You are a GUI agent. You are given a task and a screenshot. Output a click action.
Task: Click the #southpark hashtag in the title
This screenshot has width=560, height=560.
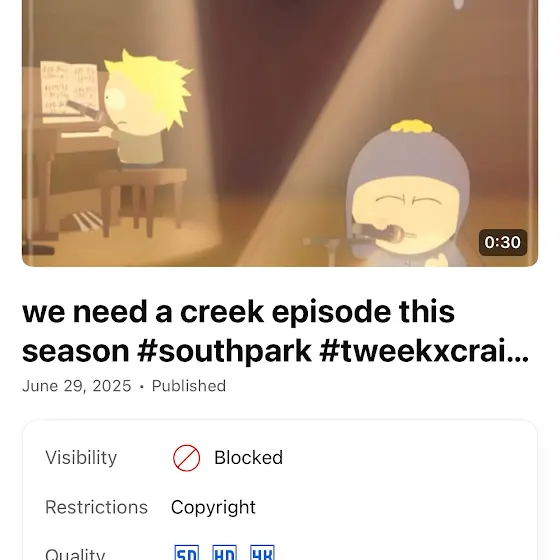click(x=224, y=351)
